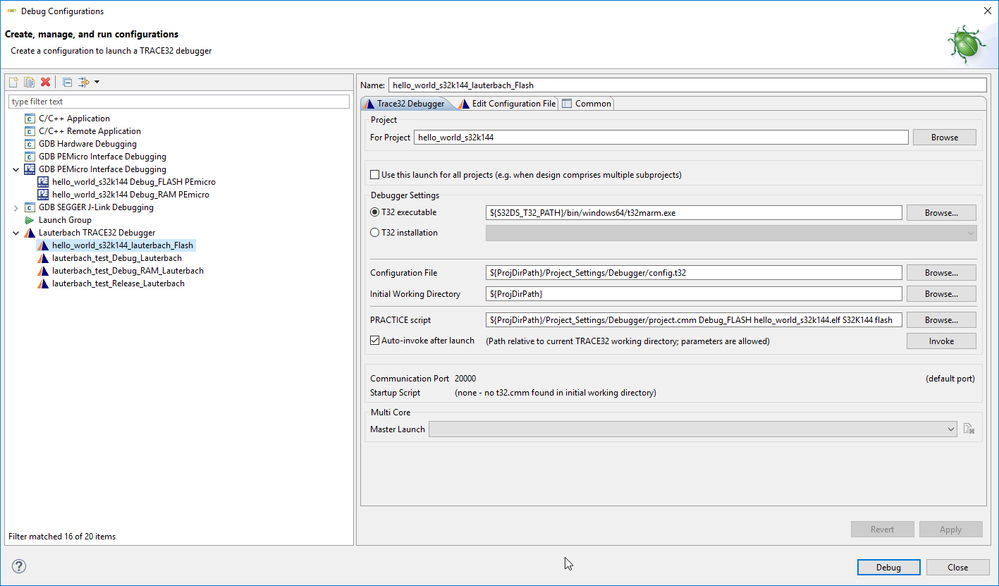
Task: Click the Lauterbach TRACE32 Debugger category icon
Action: click(x=29, y=233)
